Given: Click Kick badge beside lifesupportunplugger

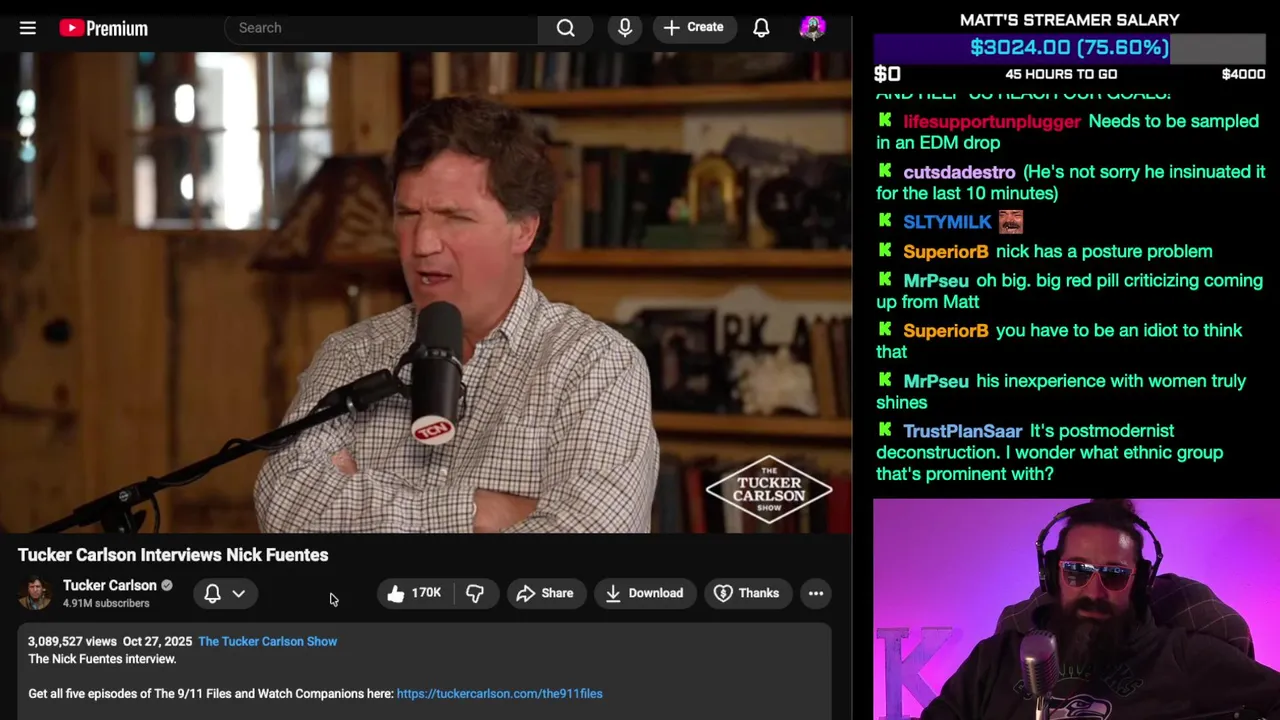Looking at the screenshot, I should coord(885,120).
